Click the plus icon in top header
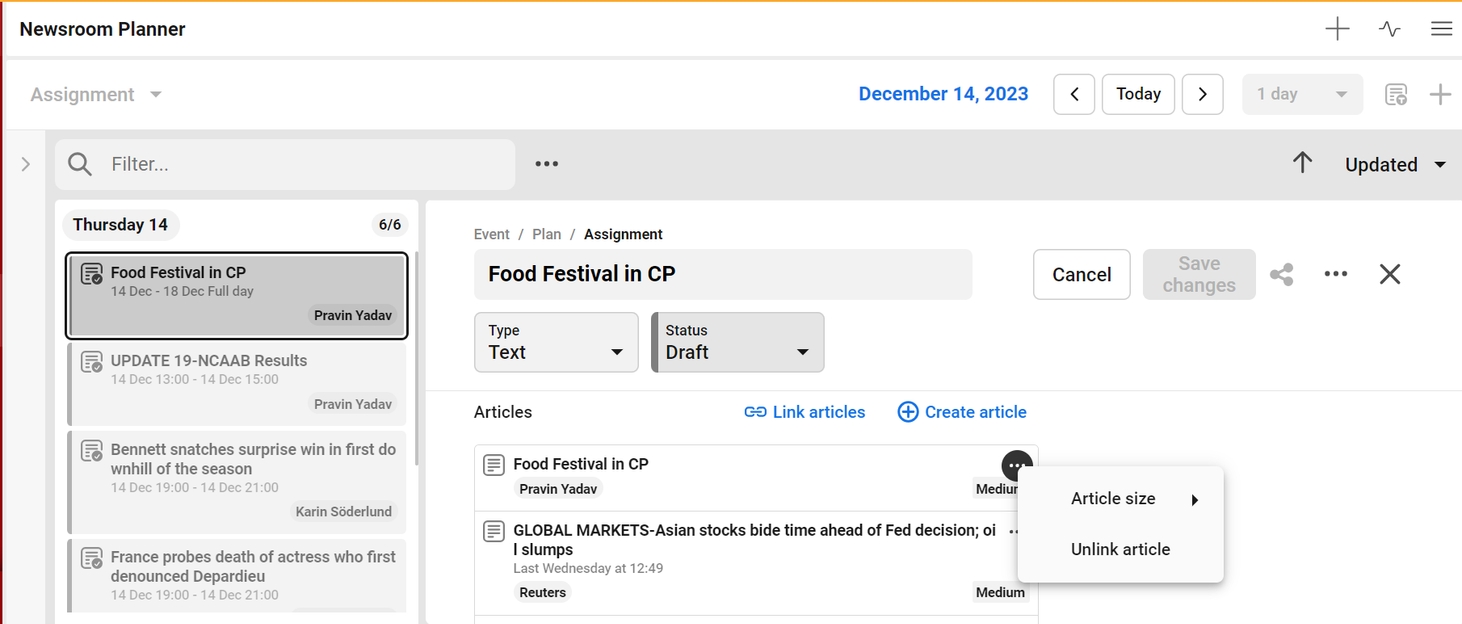The height and width of the screenshot is (624, 1462). coord(1337,29)
